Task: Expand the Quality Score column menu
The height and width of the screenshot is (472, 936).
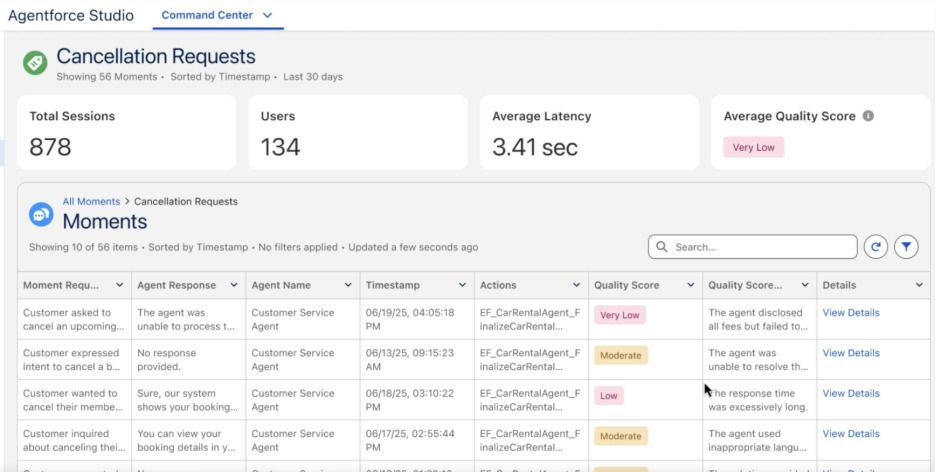Action: [x=691, y=285]
